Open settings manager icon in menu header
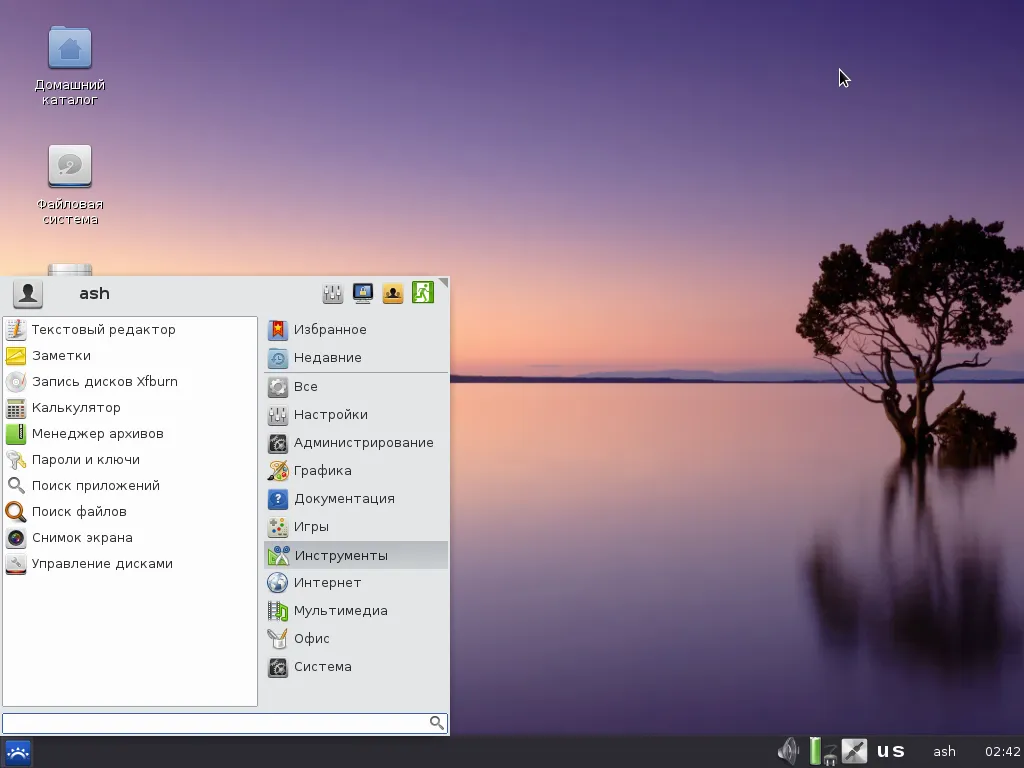1024x768 pixels. click(332, 293)
